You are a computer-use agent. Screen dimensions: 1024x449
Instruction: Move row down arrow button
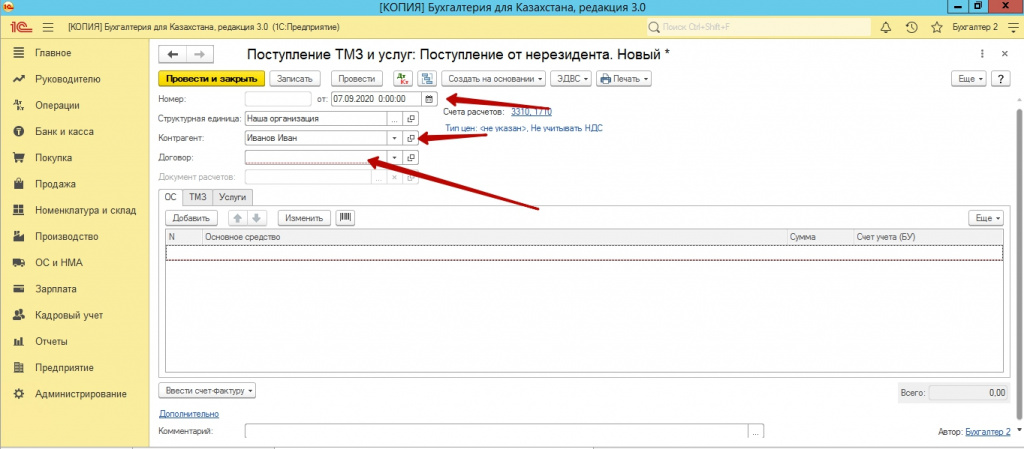(256, 218)
